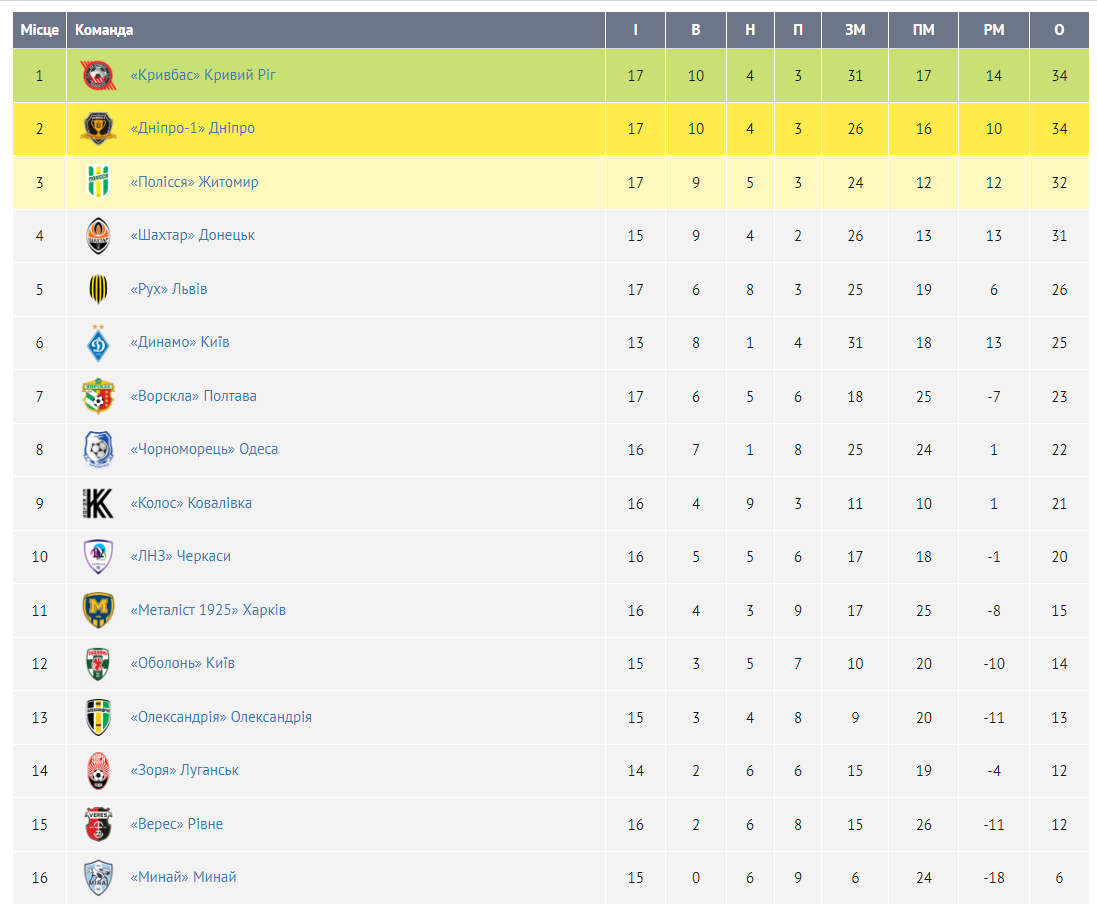Click the Місце column header
Viewport: 1097px width, 910px height.
39,30
